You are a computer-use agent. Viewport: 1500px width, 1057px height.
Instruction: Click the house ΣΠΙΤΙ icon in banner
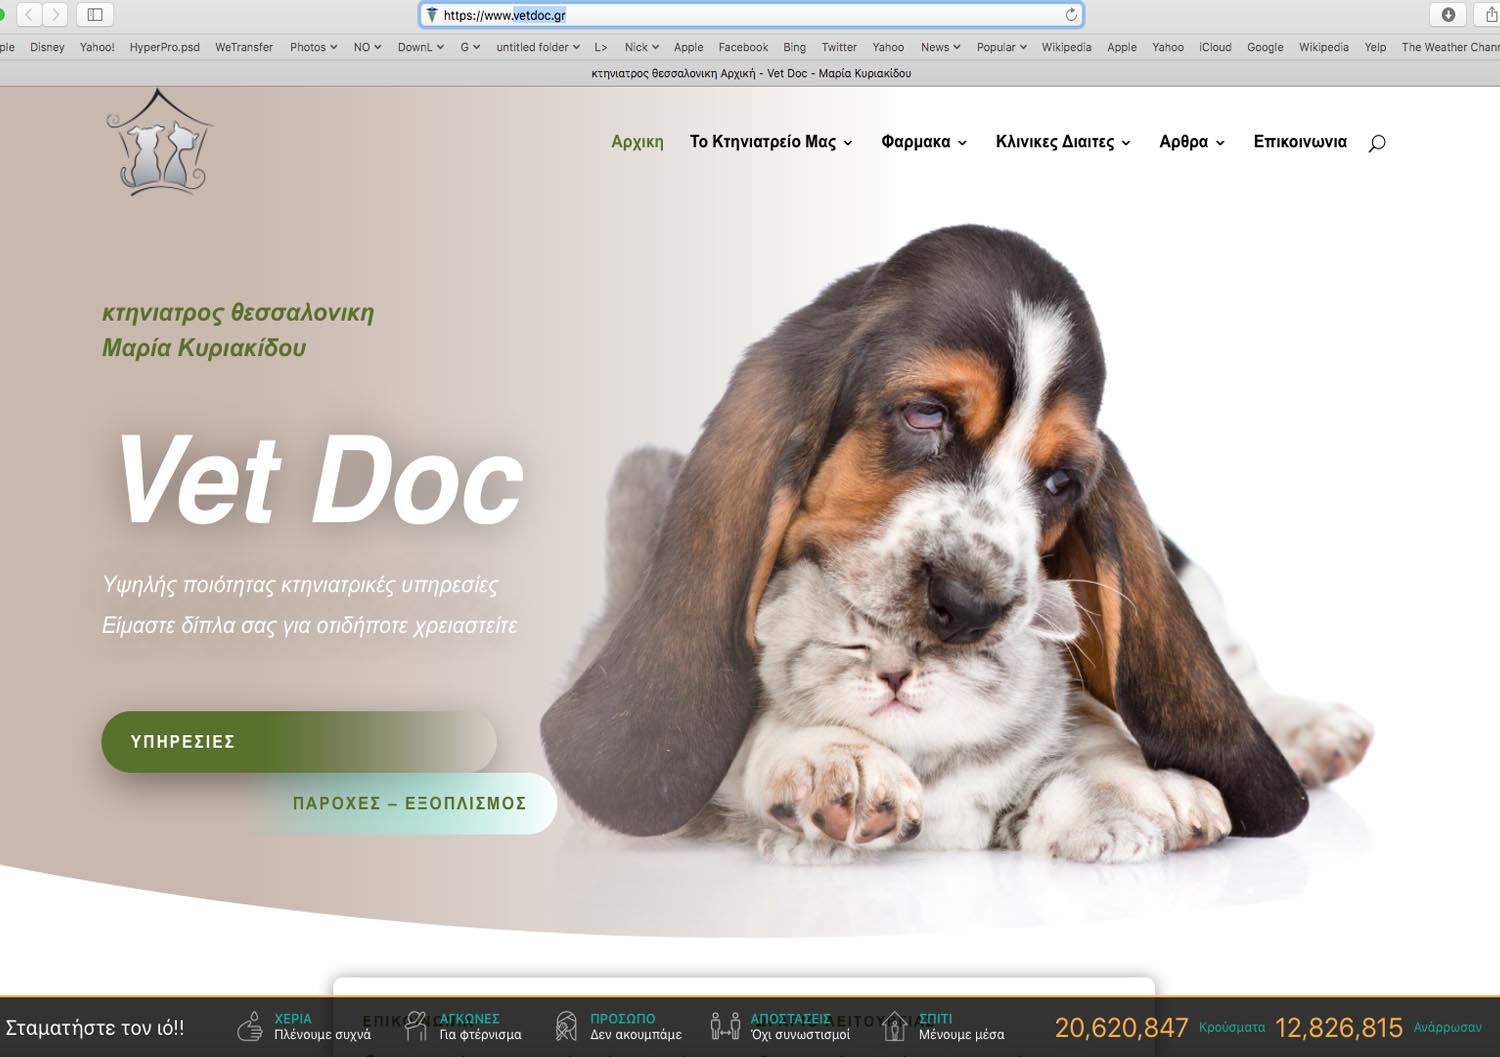pos(894,1026)
